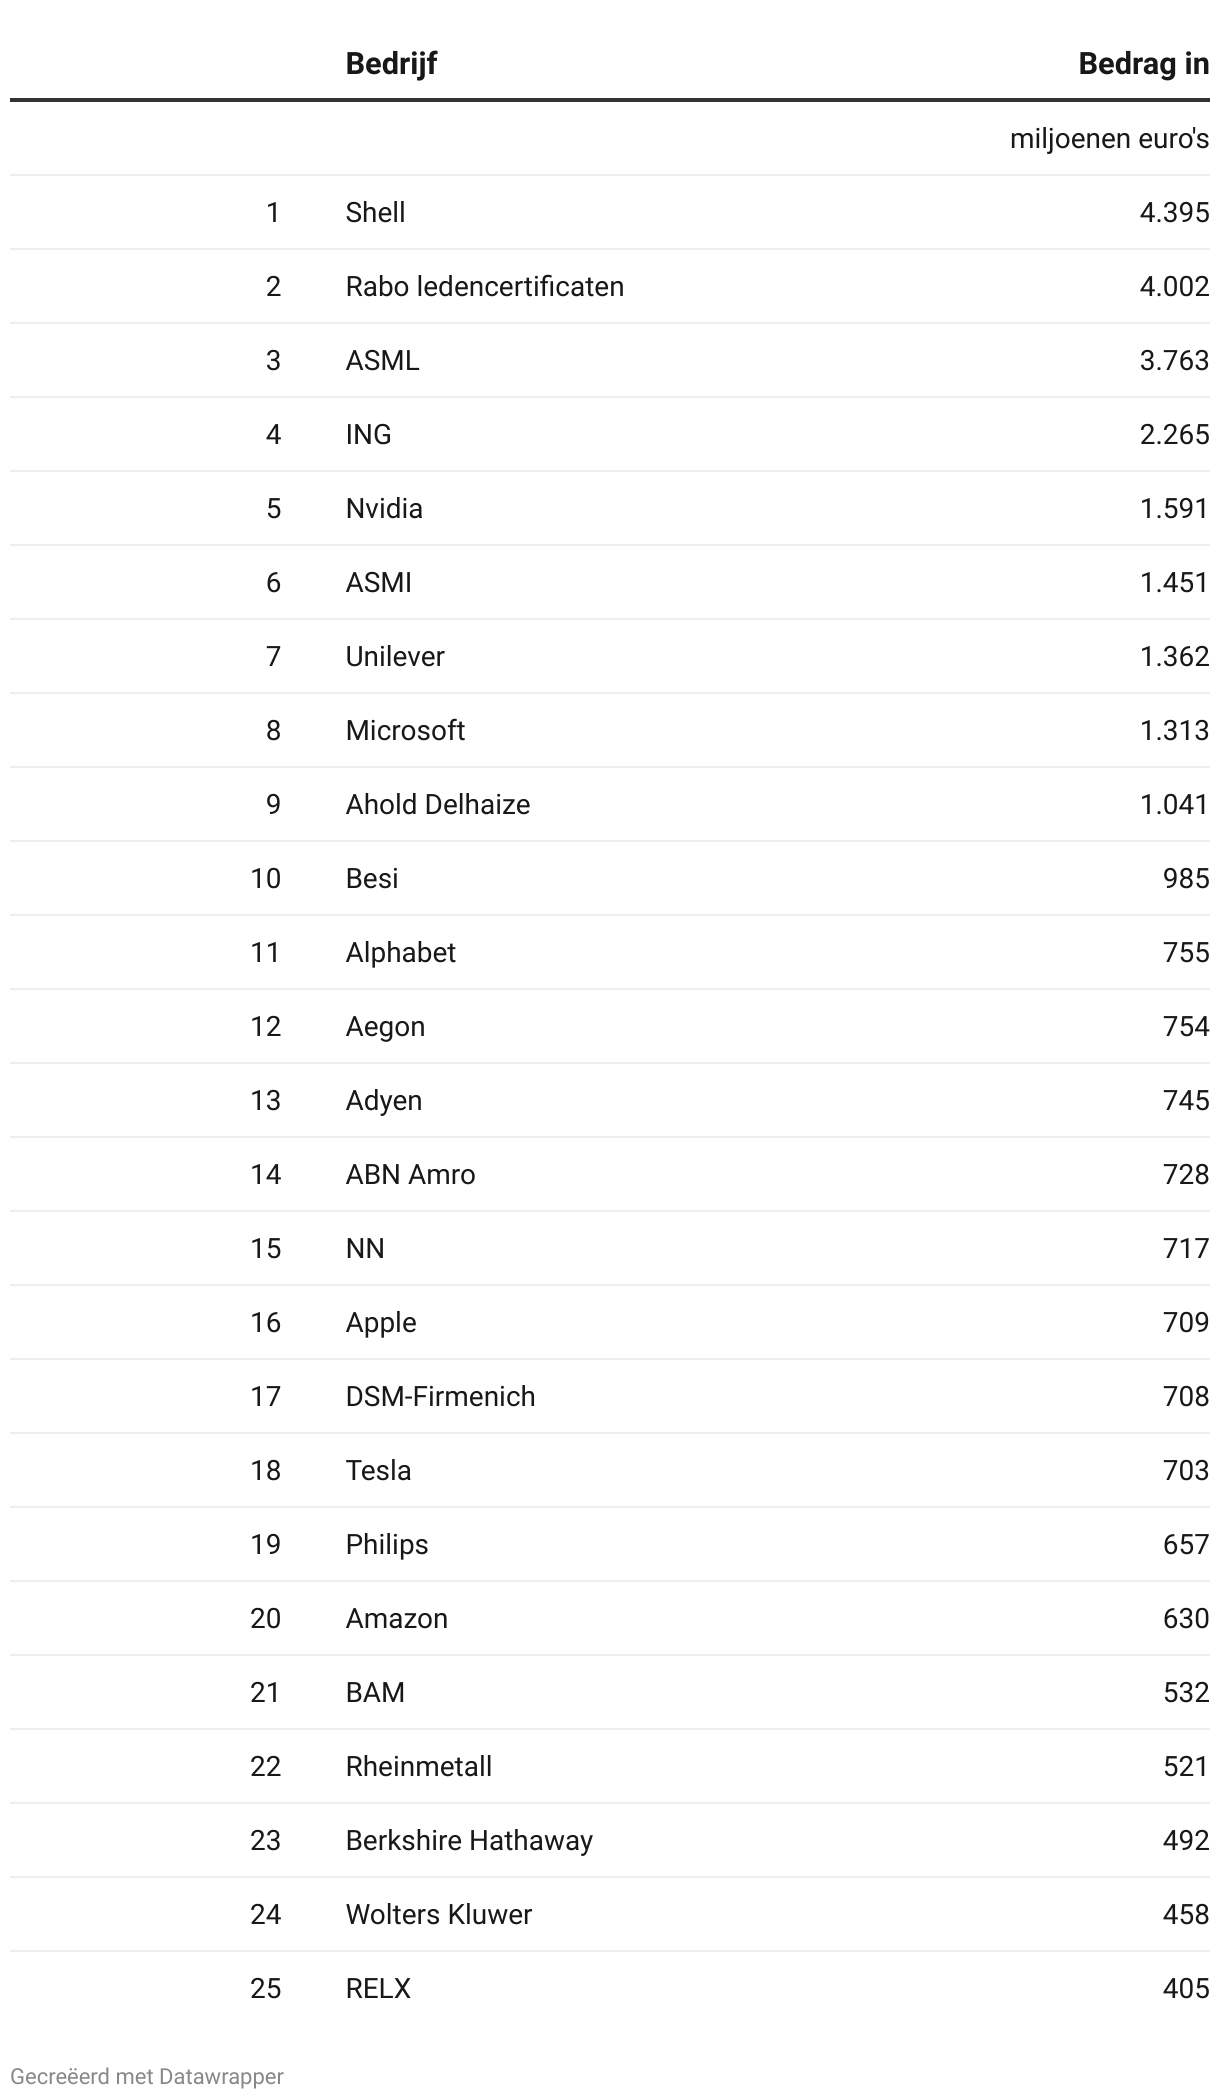
Task: Select the Ahold Delhaize entry
Action: [x=437, y=805]
